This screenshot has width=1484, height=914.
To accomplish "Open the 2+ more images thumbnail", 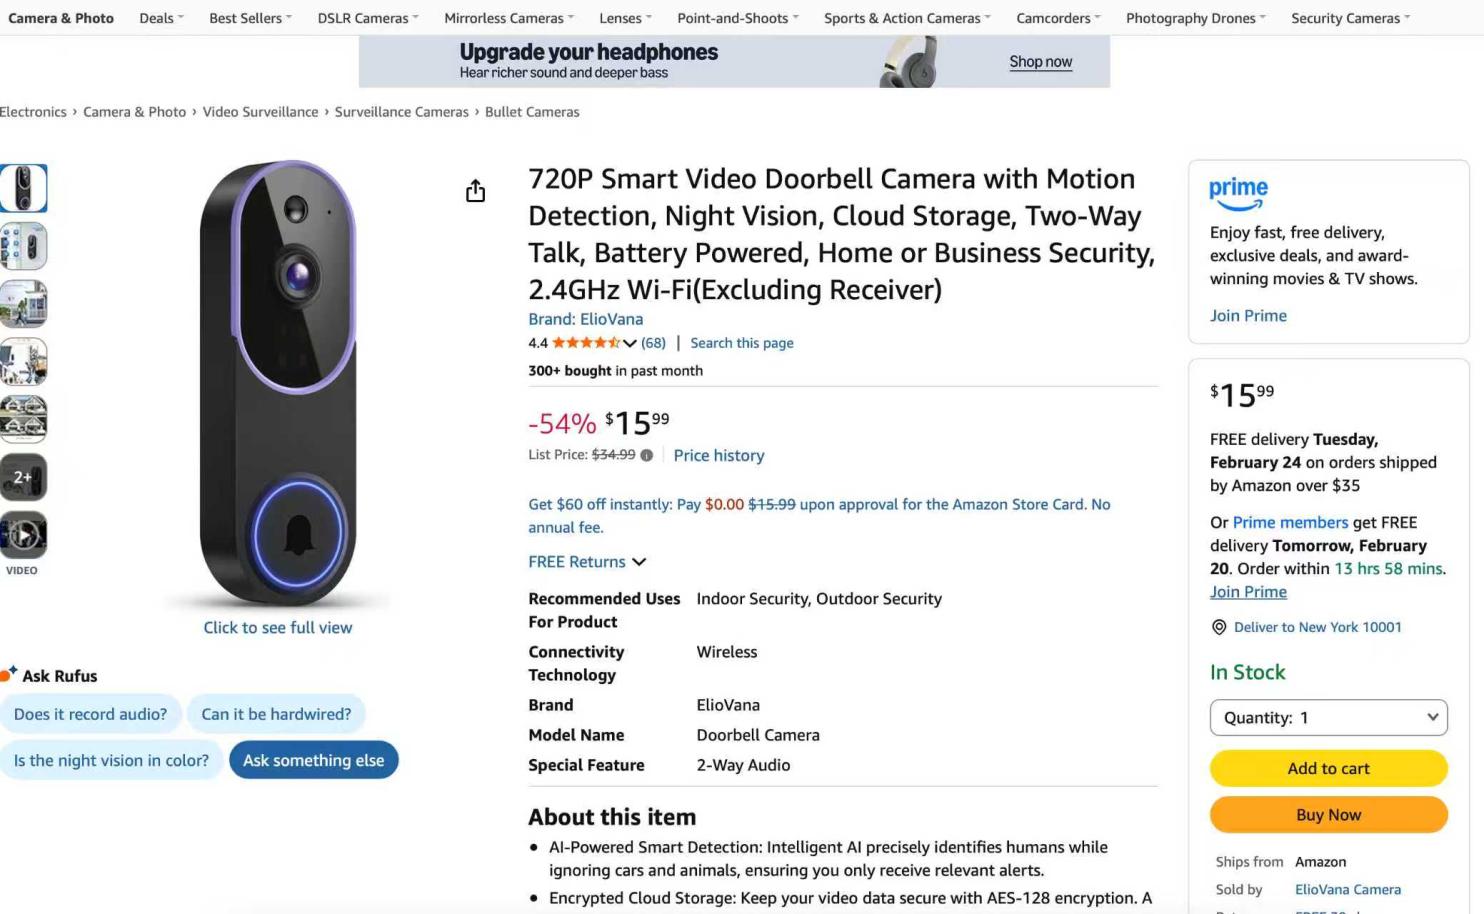I will pos(23,477).
